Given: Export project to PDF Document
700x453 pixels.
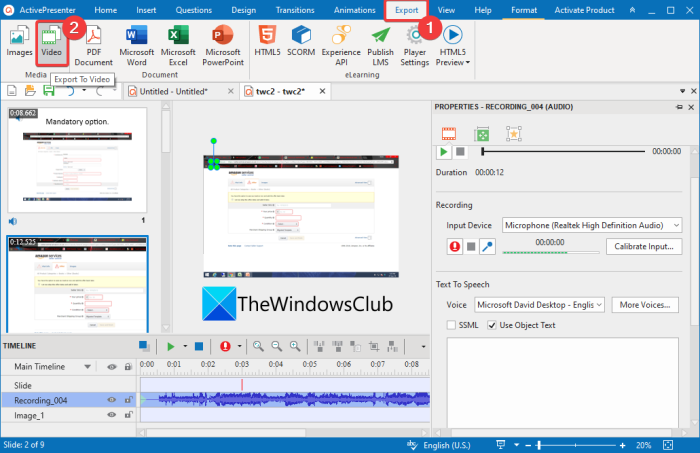Looking at the screenshot, I should coord(93,46).
